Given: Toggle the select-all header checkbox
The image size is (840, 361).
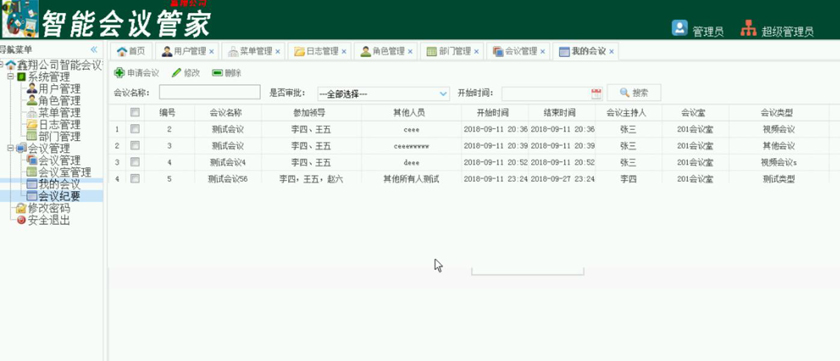Looking at the screenshot, I should tap(135, 112).
